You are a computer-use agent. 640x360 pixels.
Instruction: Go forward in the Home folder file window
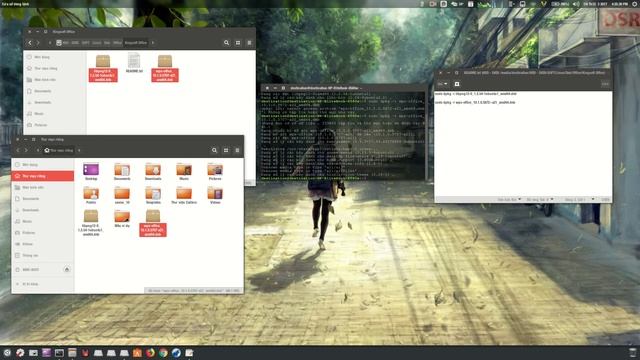click(x=26, y=150)
